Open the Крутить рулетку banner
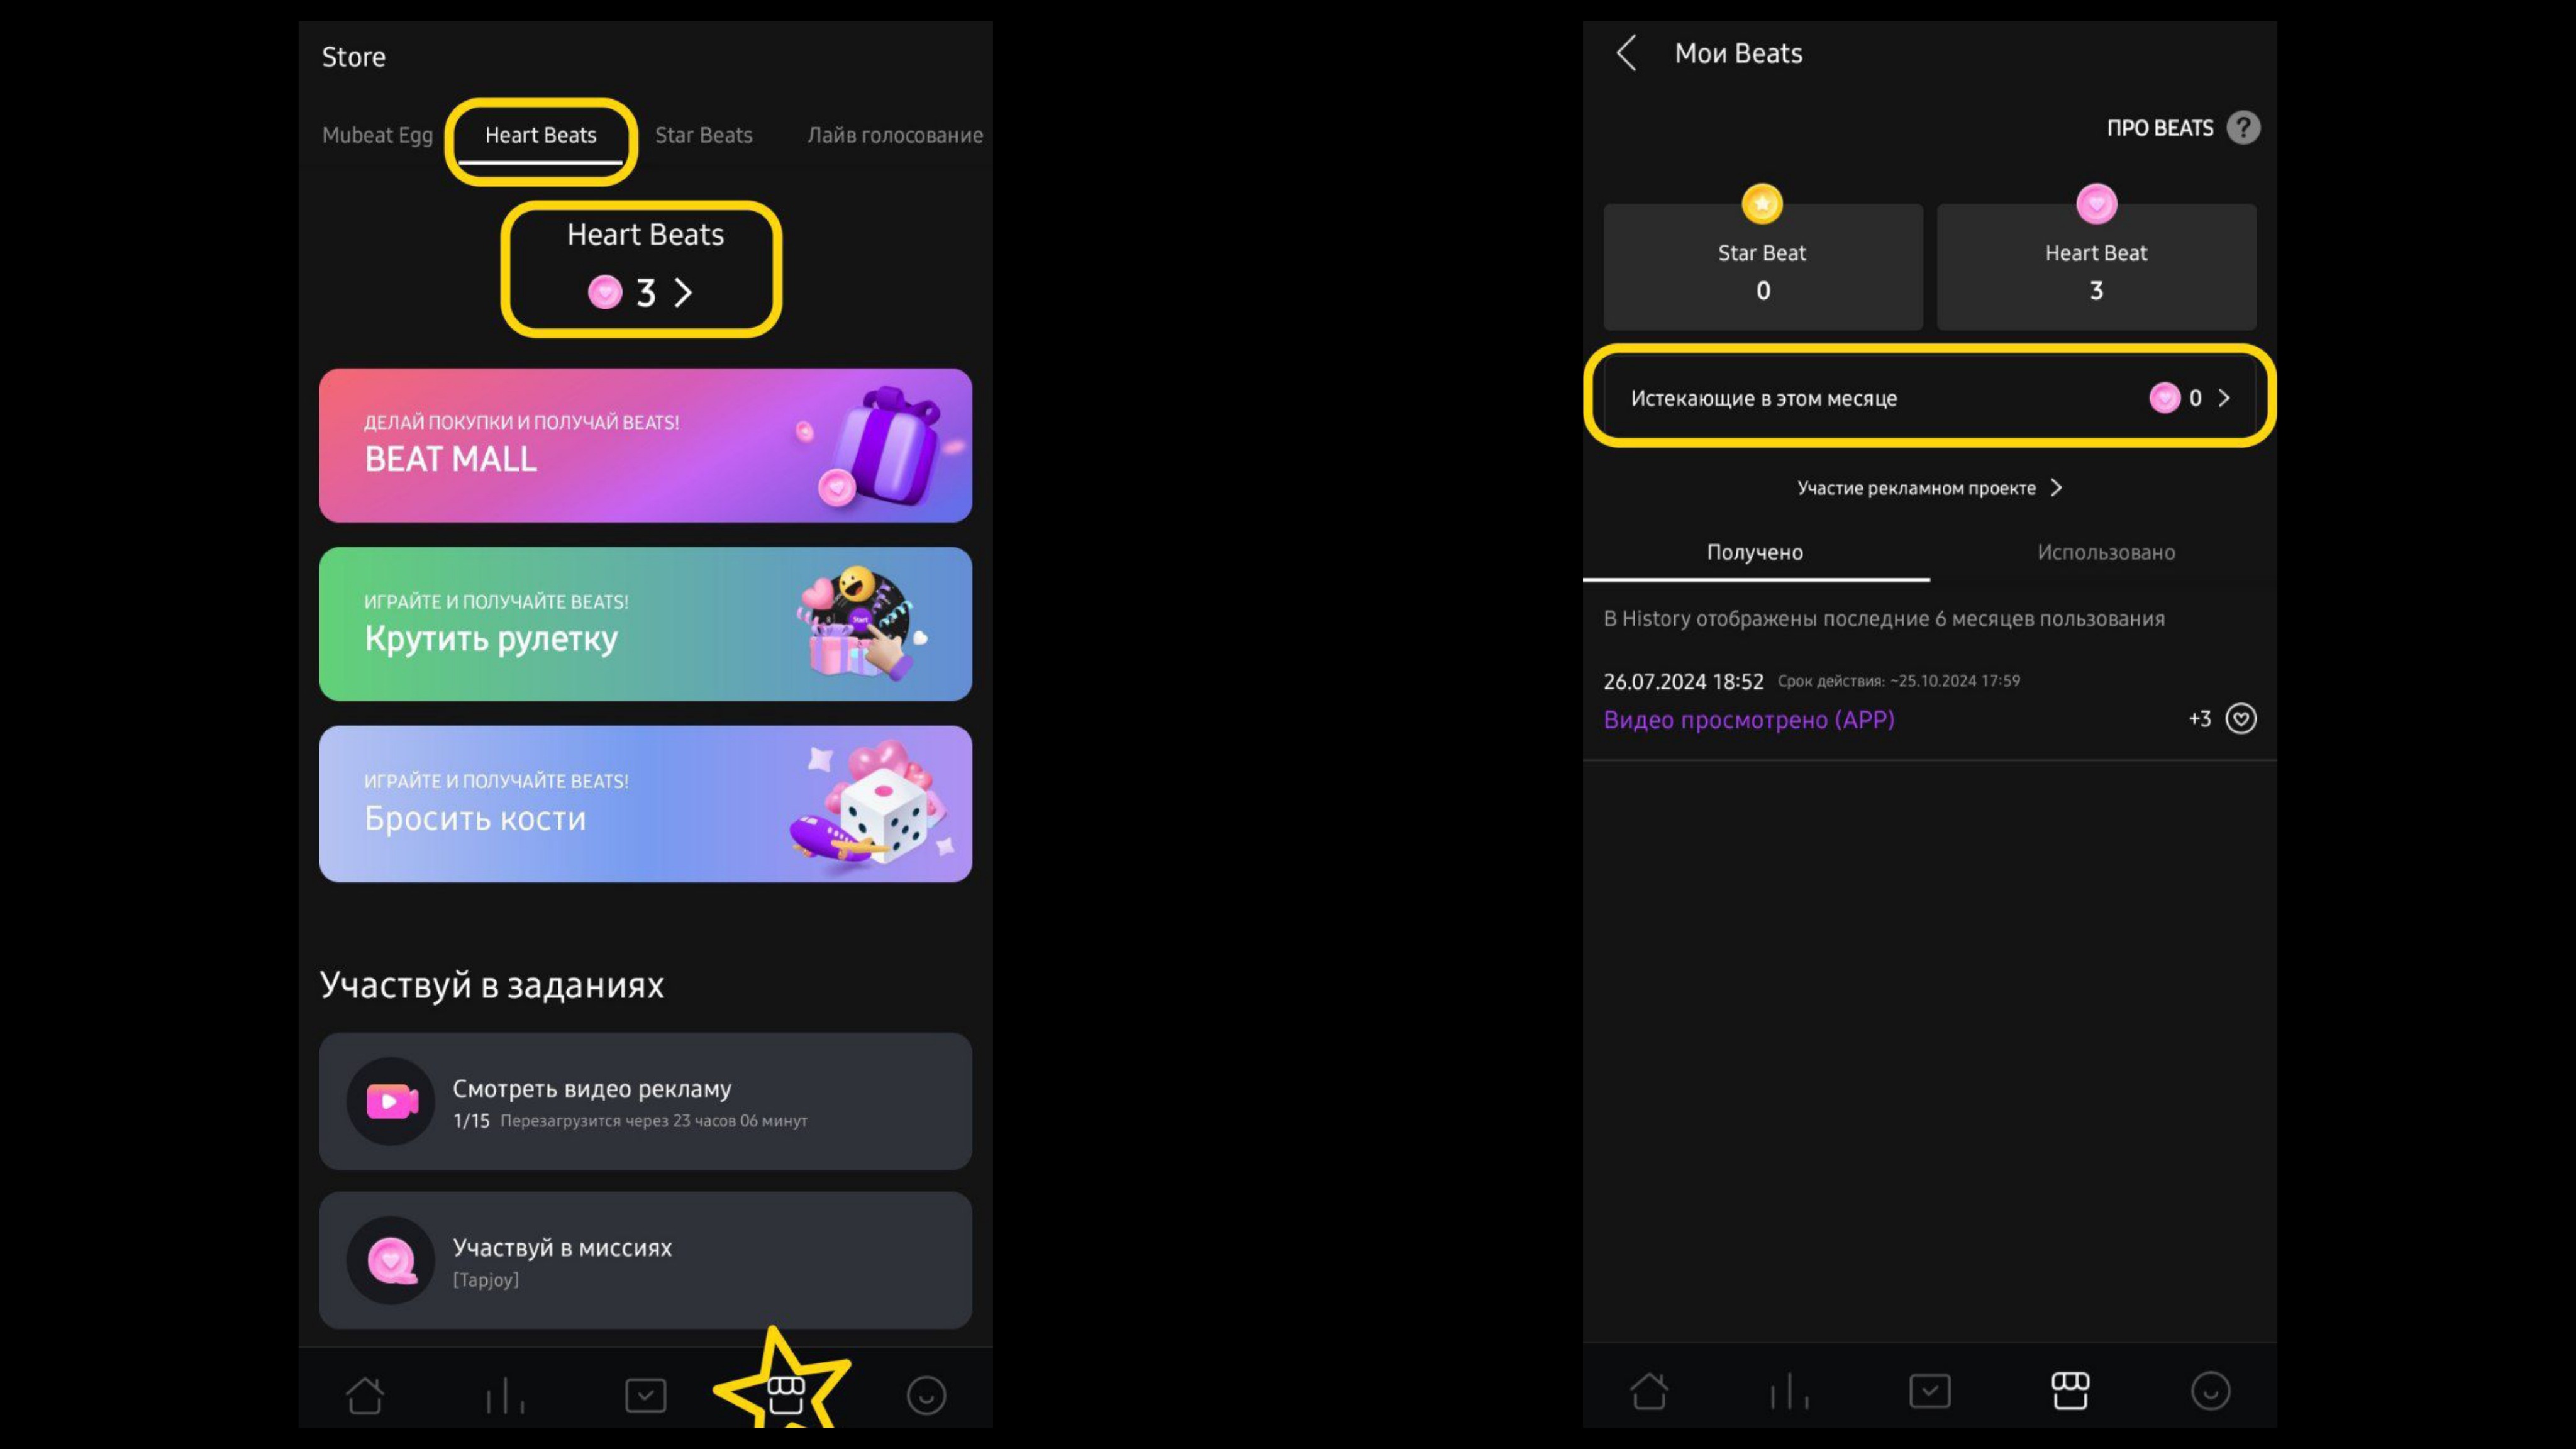This screenshot has height=1449, width=2576. point(645,624)
